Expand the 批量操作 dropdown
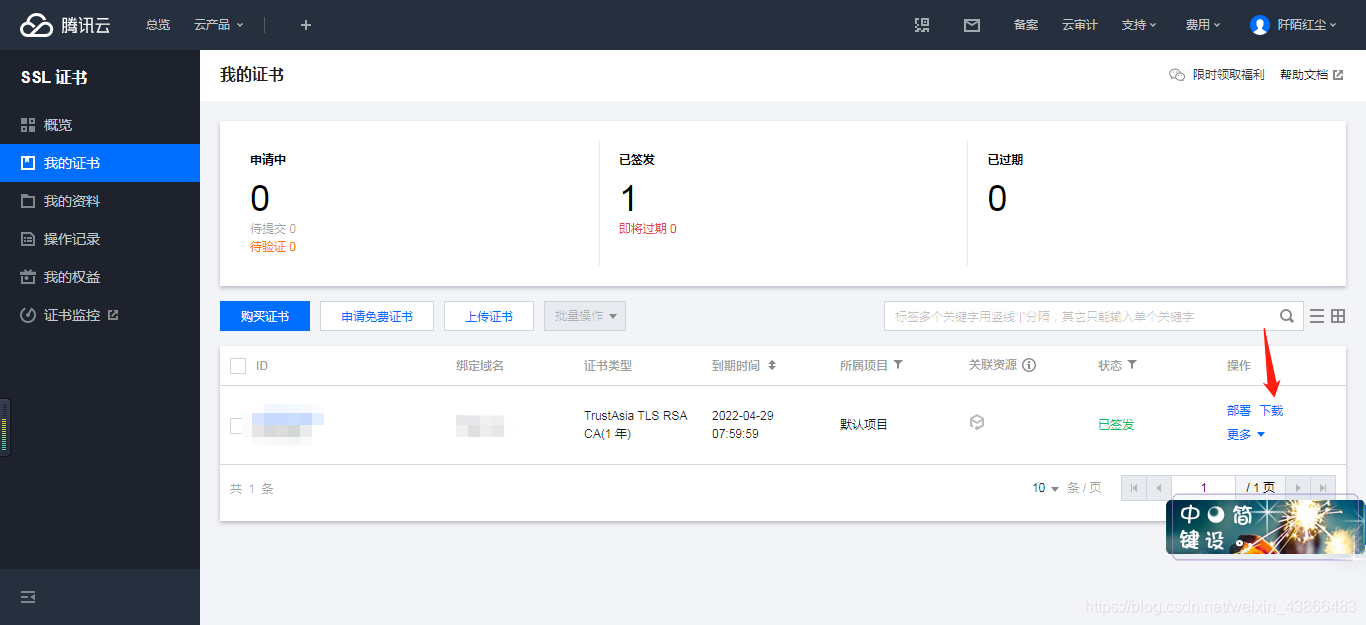The image size is (1366, 625). [584, 315]
